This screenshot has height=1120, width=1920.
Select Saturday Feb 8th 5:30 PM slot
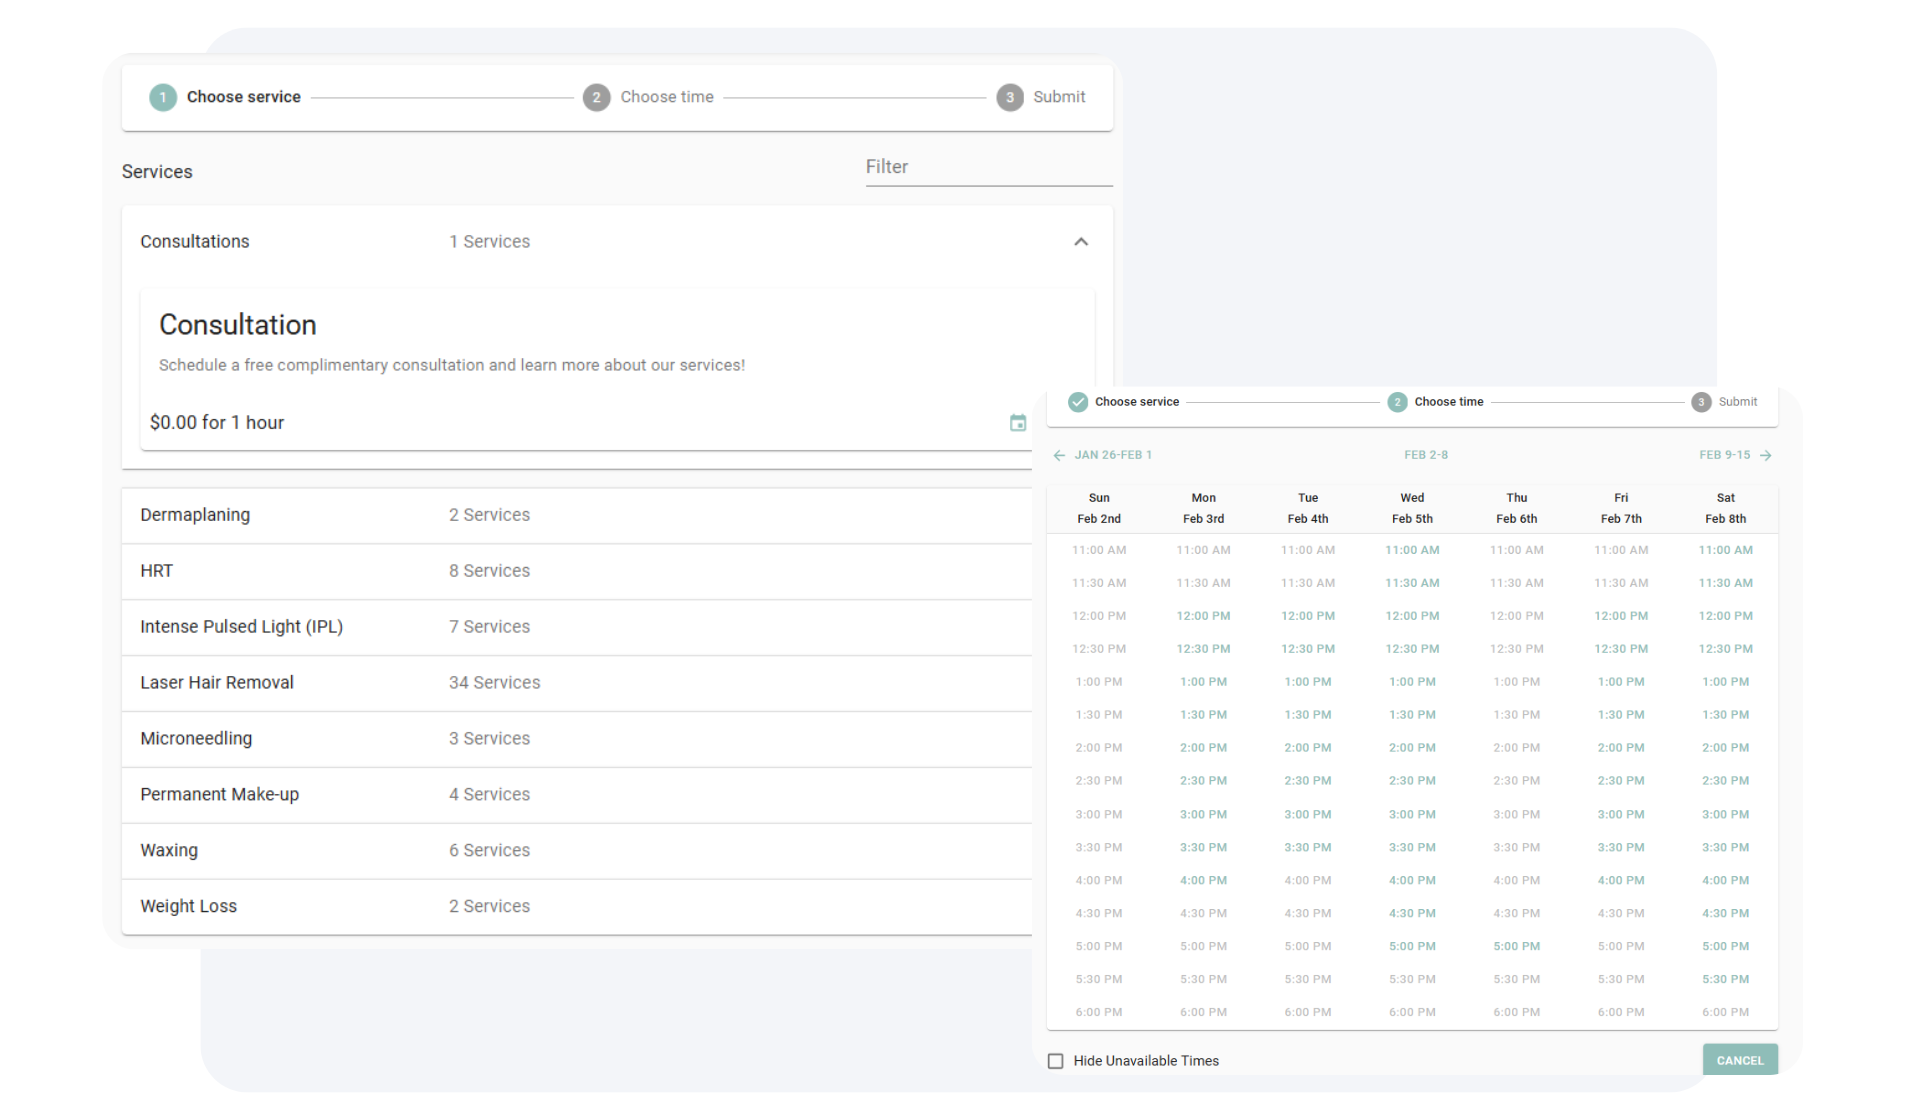click(1725, 979)
